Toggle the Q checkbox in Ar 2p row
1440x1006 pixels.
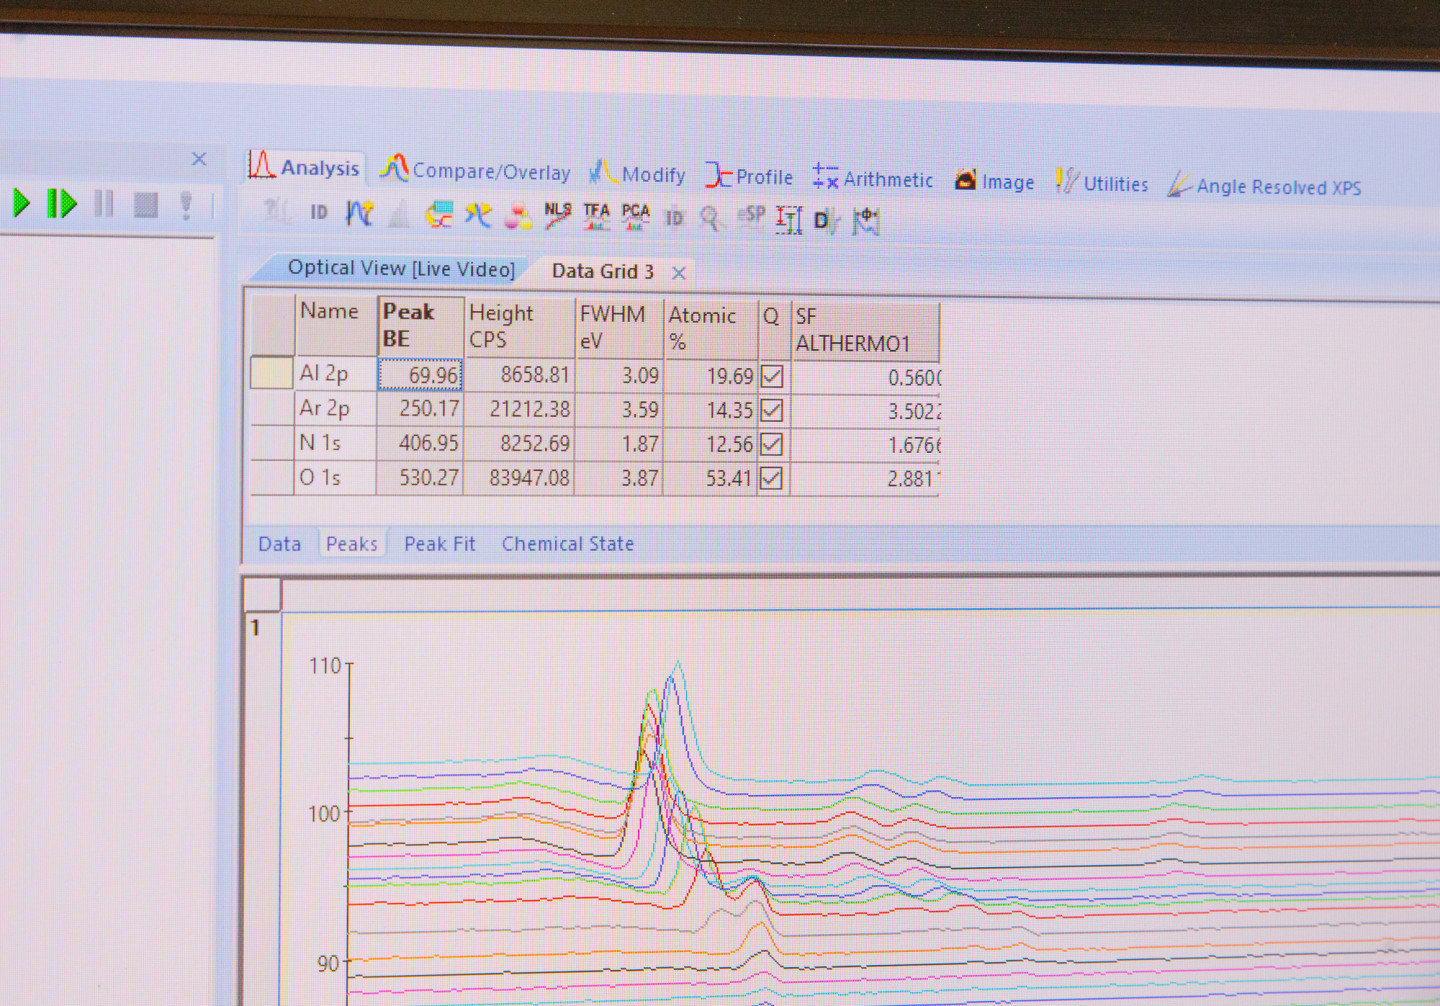click(772, 411)
